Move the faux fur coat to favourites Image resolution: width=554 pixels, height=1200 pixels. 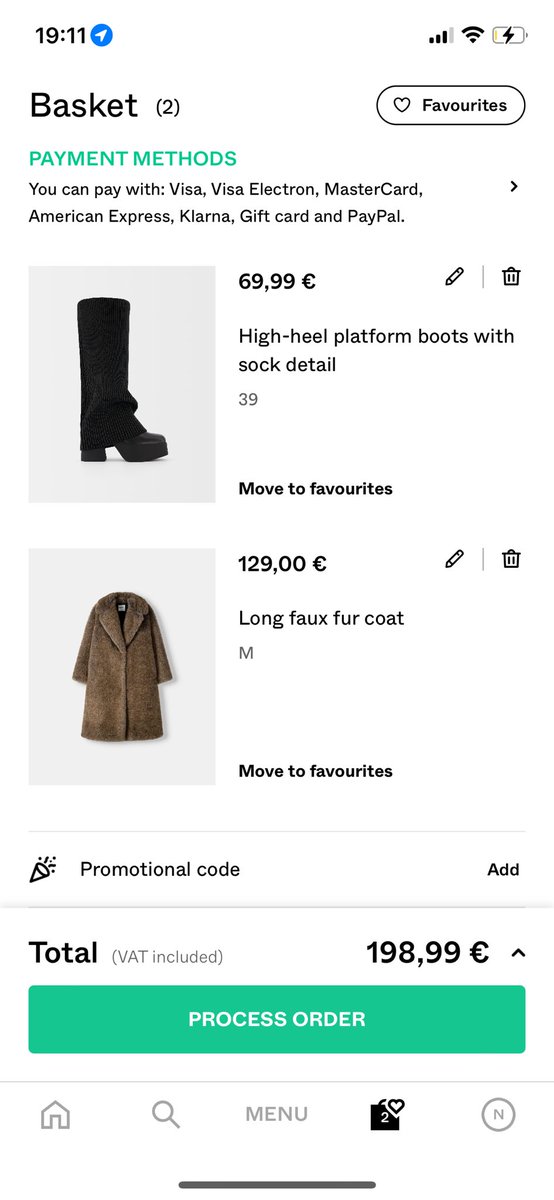[x=315, y=771]
